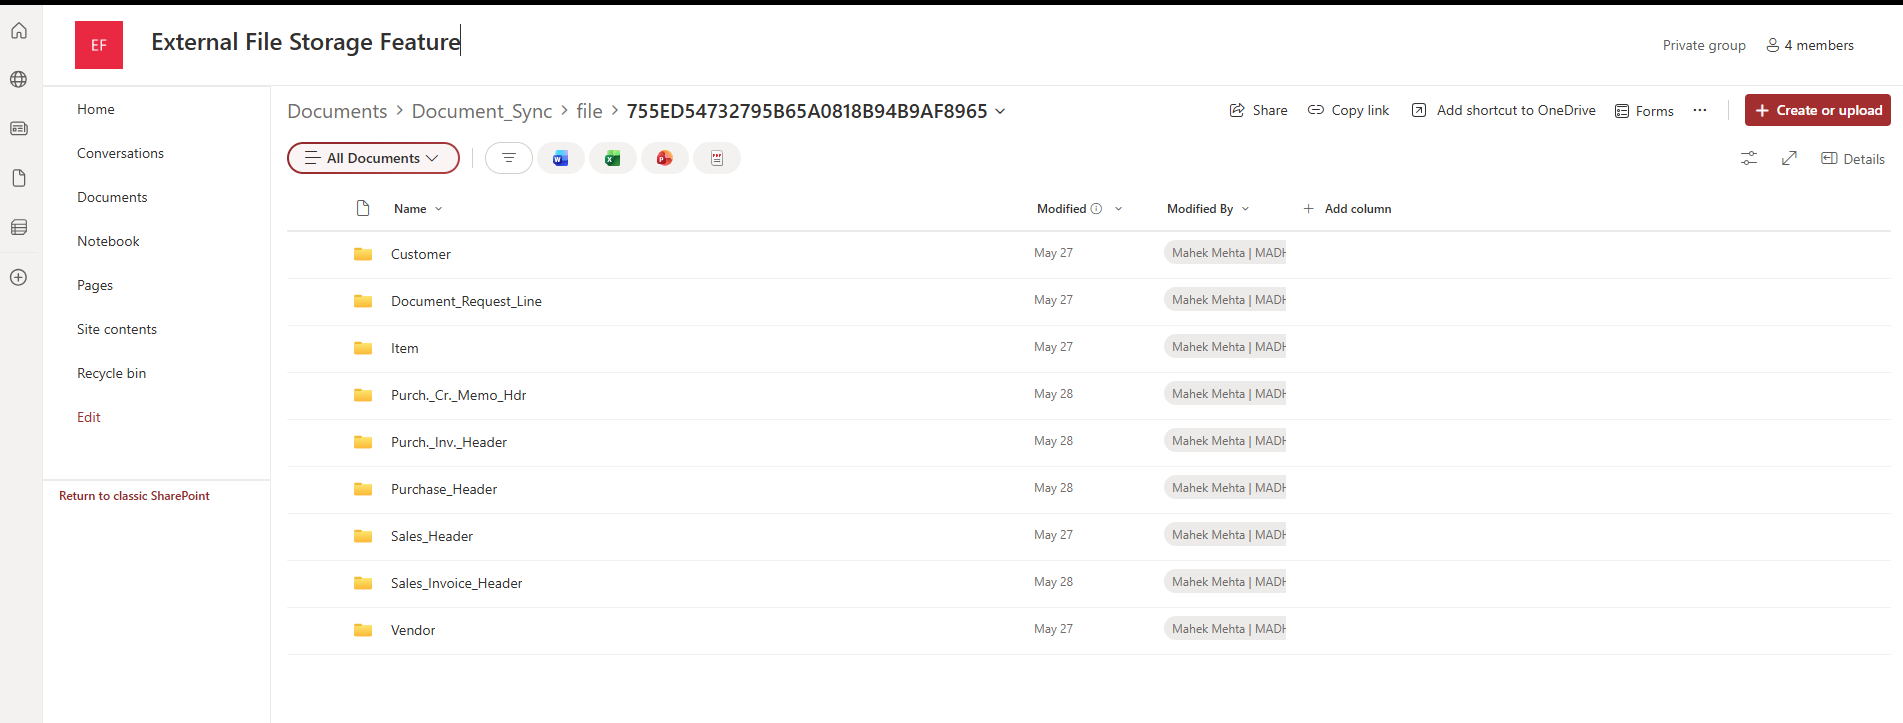Filter documents by Word file type
Viewport: 1903px width, 723px height.
560,158
